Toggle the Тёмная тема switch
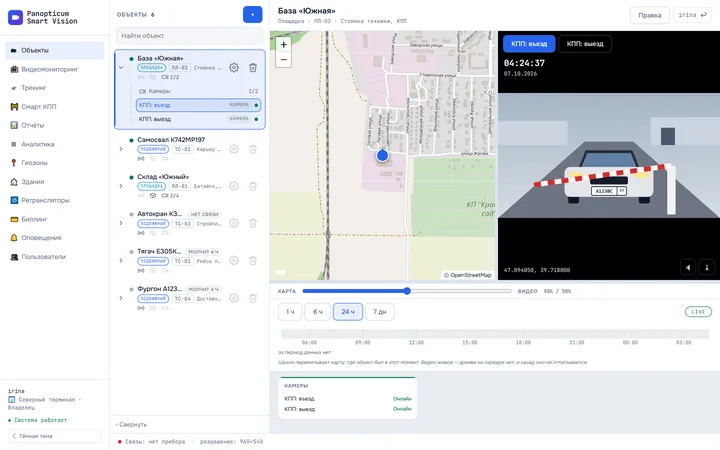The width and height of the screenshot is (720, 450). click(x=55, y=436)
